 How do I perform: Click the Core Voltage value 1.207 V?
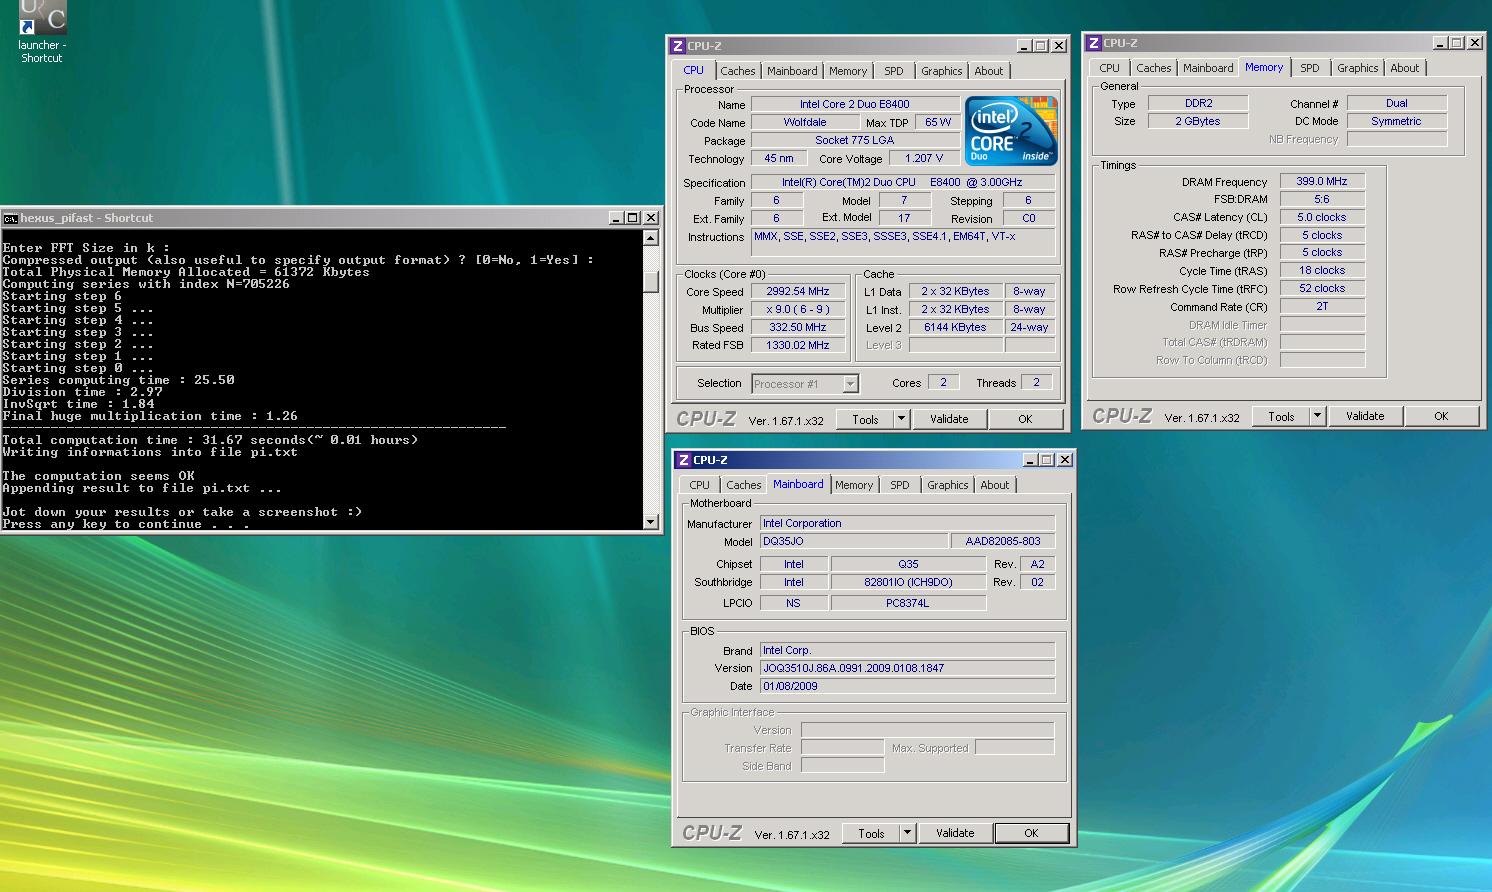tap(924, 158)
